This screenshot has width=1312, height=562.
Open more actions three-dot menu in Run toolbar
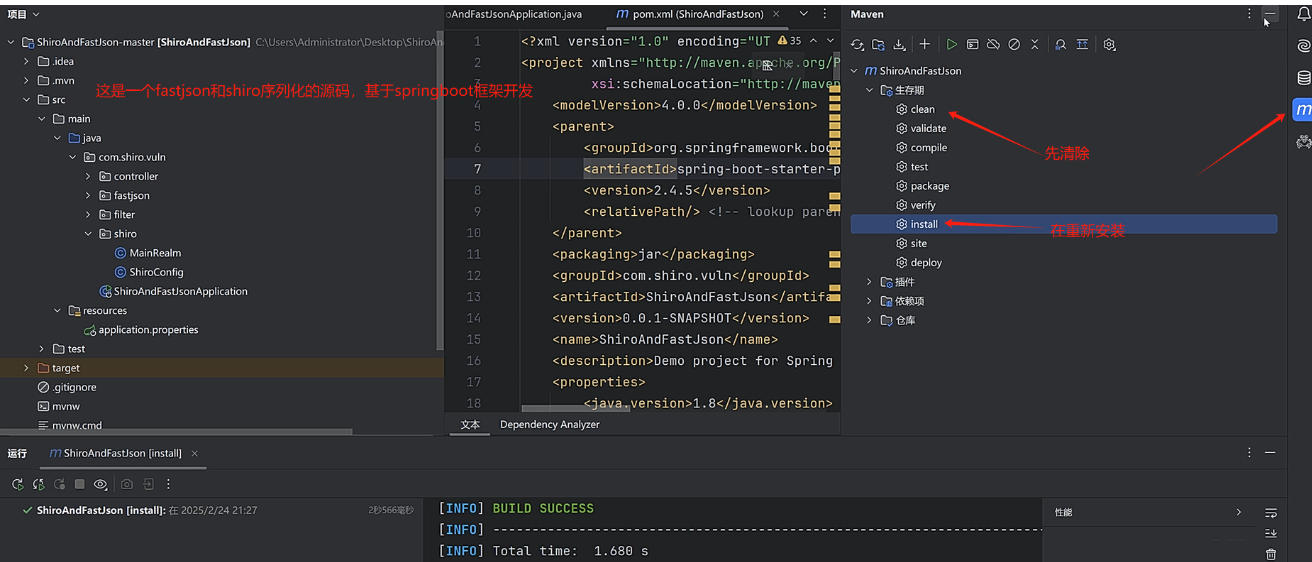click(168, 484)
